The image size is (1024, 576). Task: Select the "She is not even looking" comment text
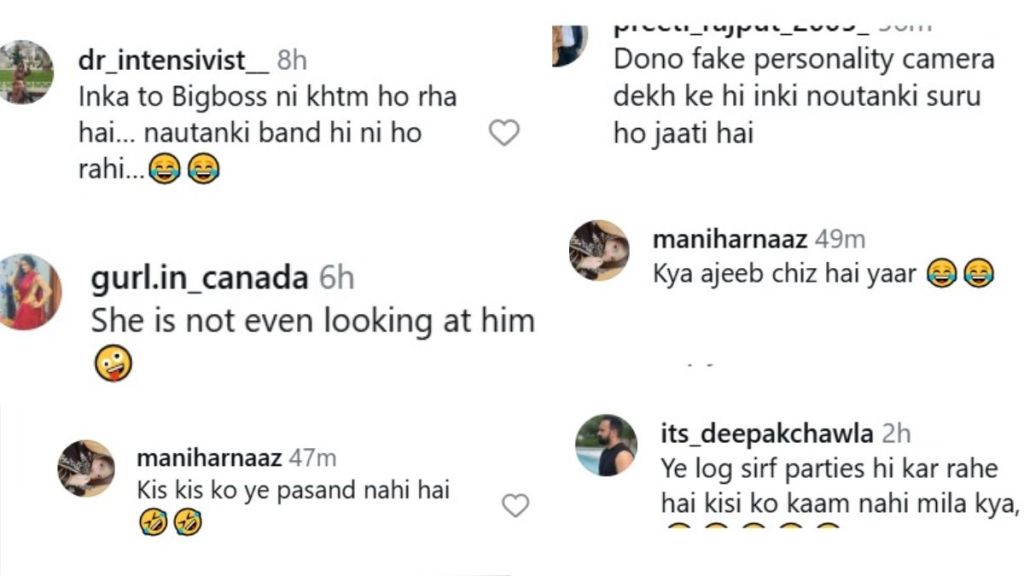click(312, 320)
